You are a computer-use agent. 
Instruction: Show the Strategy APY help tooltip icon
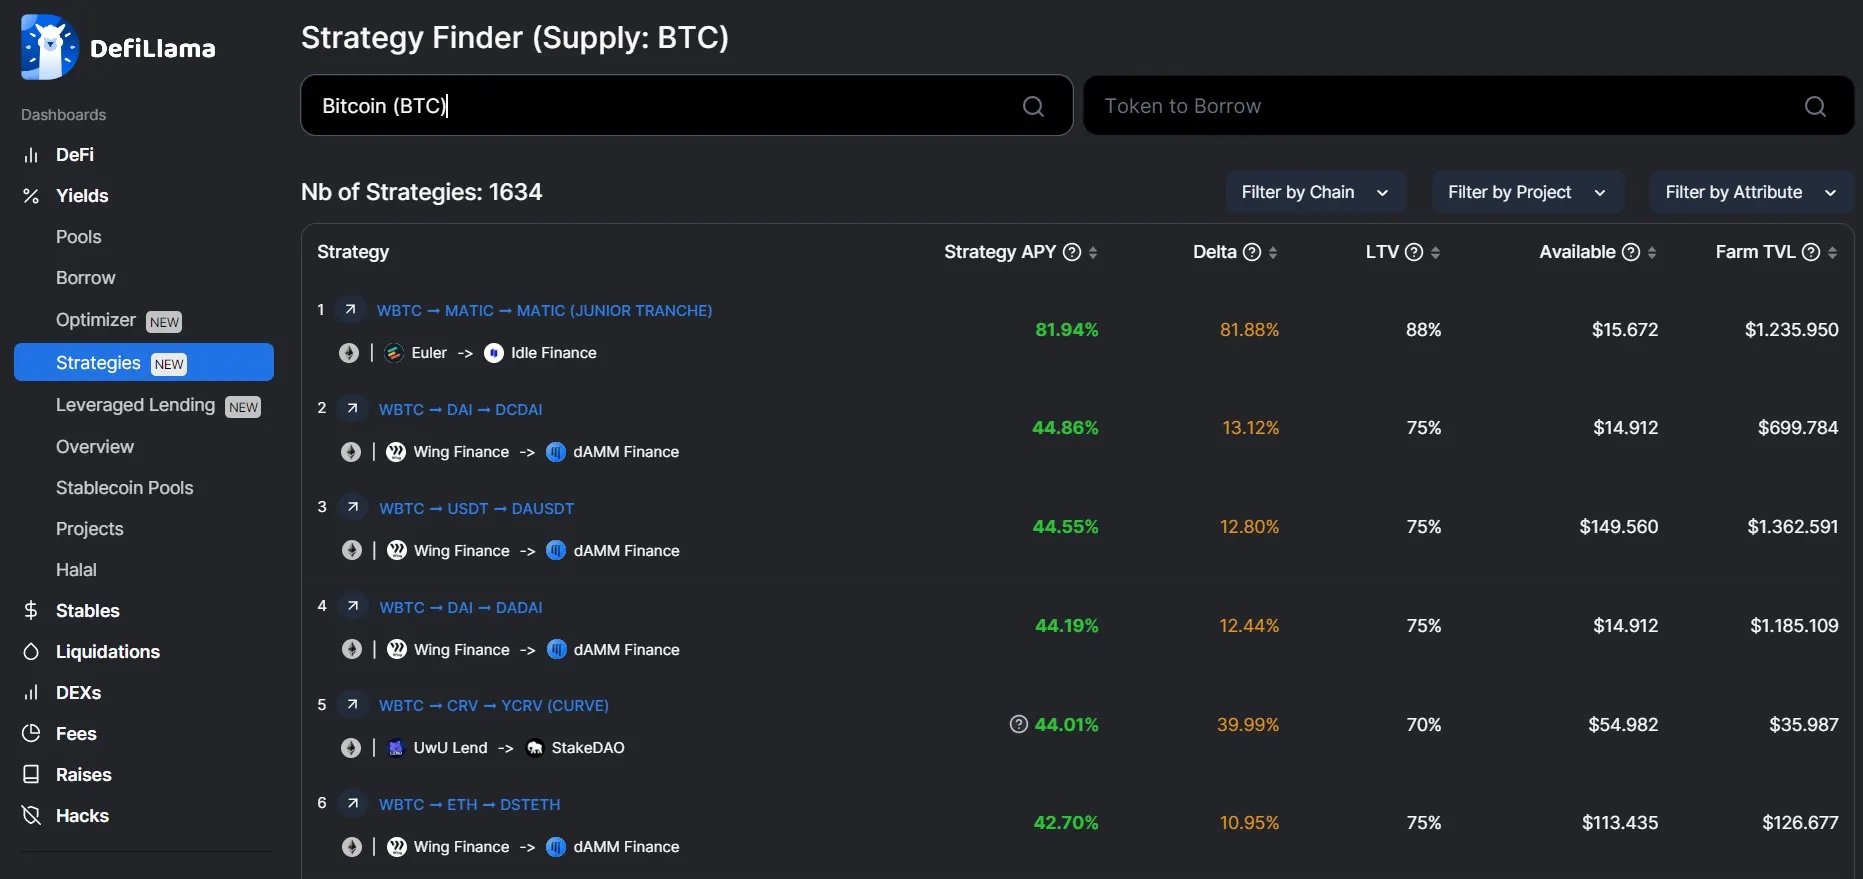tap(1072, 252)
